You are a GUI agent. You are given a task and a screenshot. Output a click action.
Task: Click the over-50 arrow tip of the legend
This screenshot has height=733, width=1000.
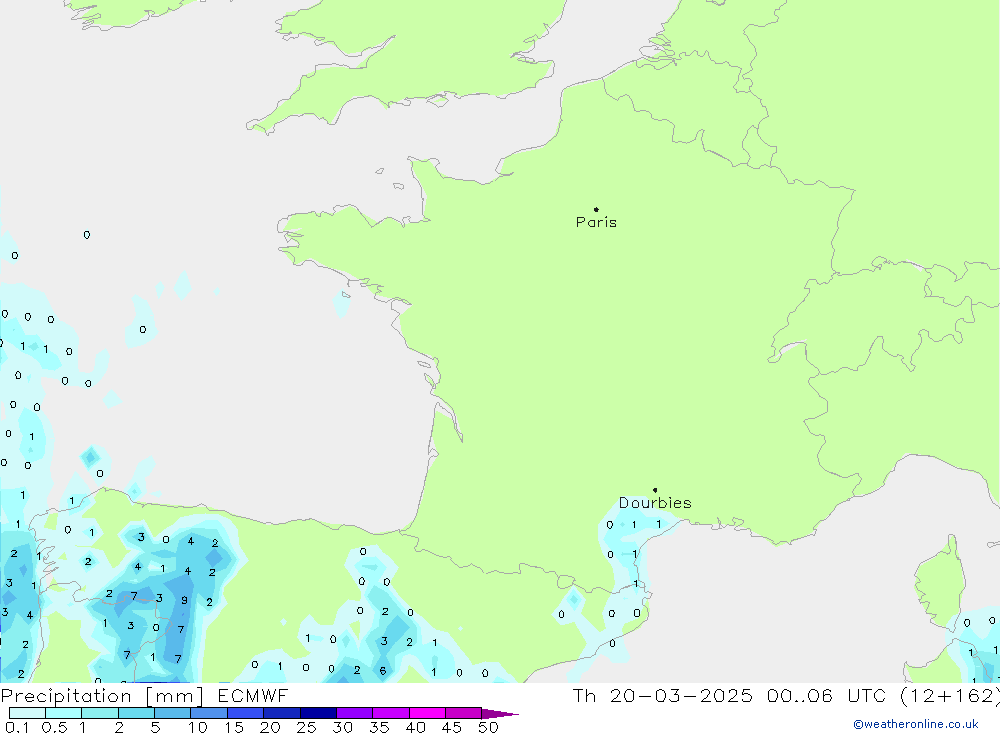(x=501, y=714)
